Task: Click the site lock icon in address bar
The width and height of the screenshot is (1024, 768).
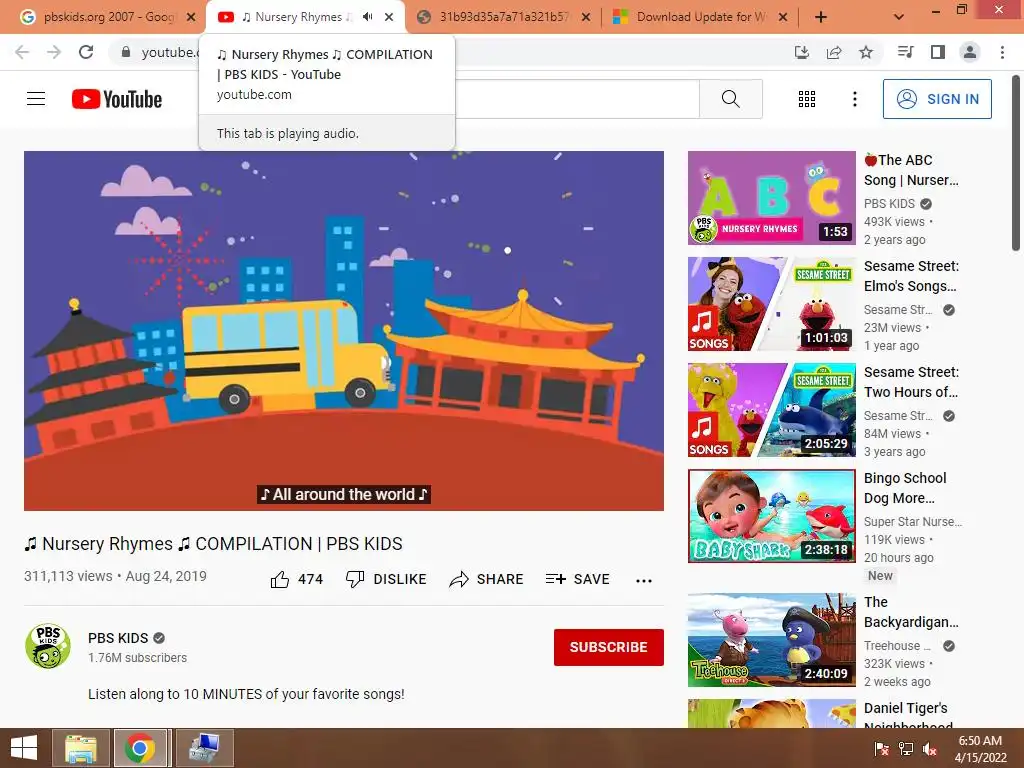Action: coord(126,52)
